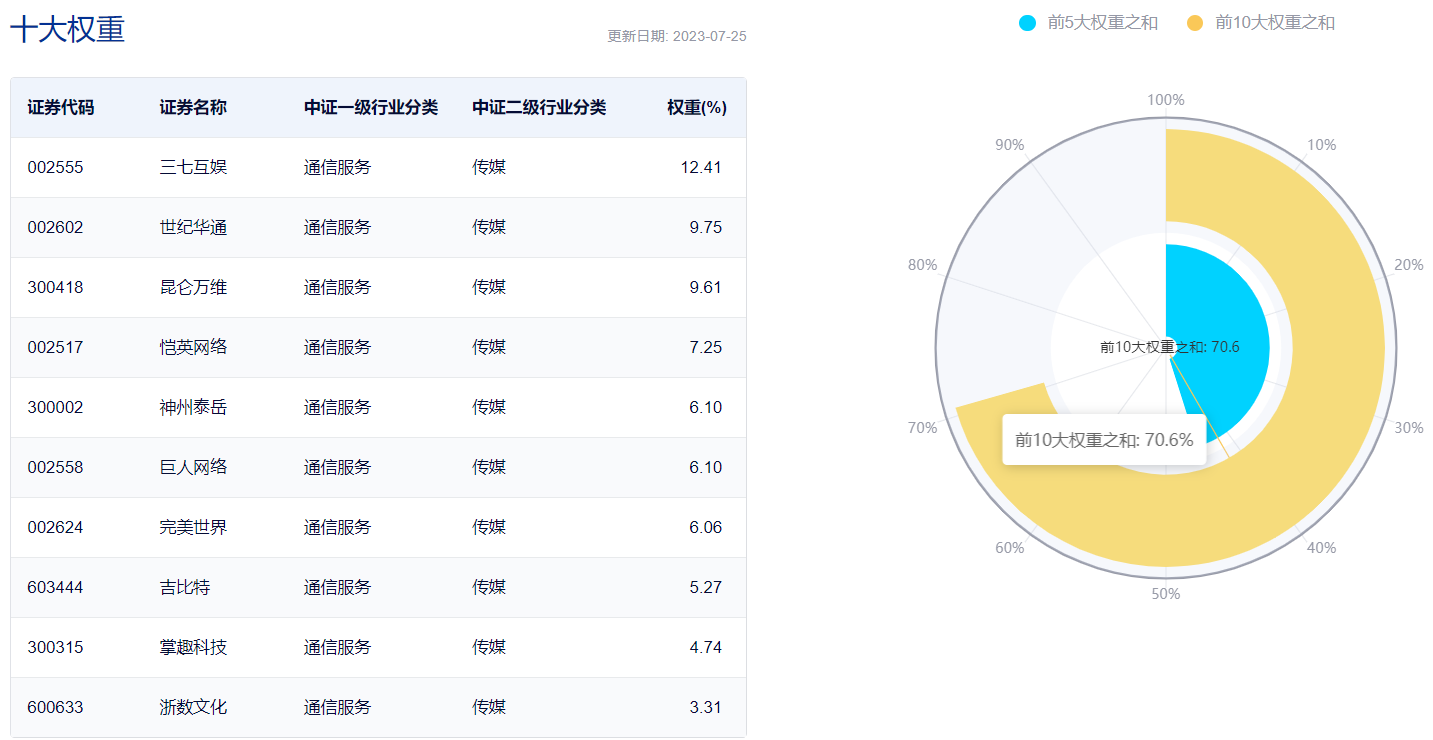The width and height of the screenshot is (1433, 740).
Task: Click the 前5大权重之和 legend label
Action: pos(1102,23)
